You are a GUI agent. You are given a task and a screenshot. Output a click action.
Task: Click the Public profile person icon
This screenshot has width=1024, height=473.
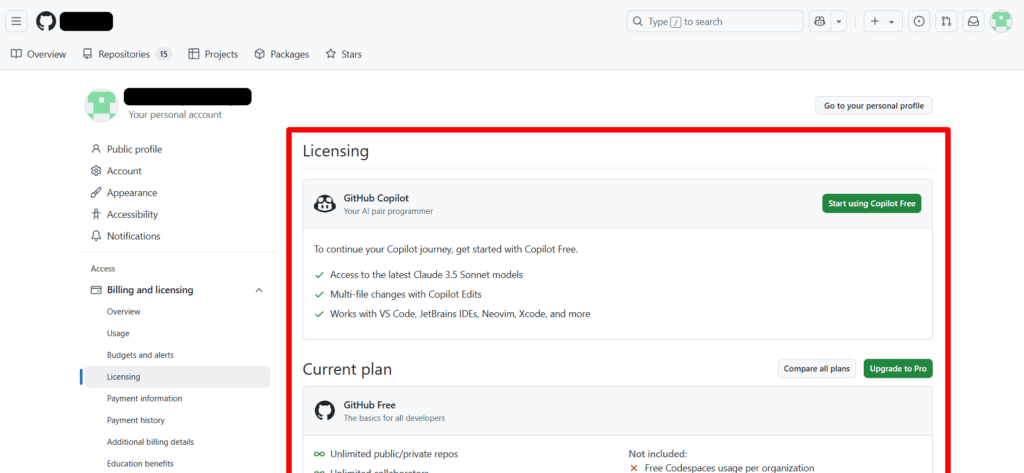(x=96, y=149)
